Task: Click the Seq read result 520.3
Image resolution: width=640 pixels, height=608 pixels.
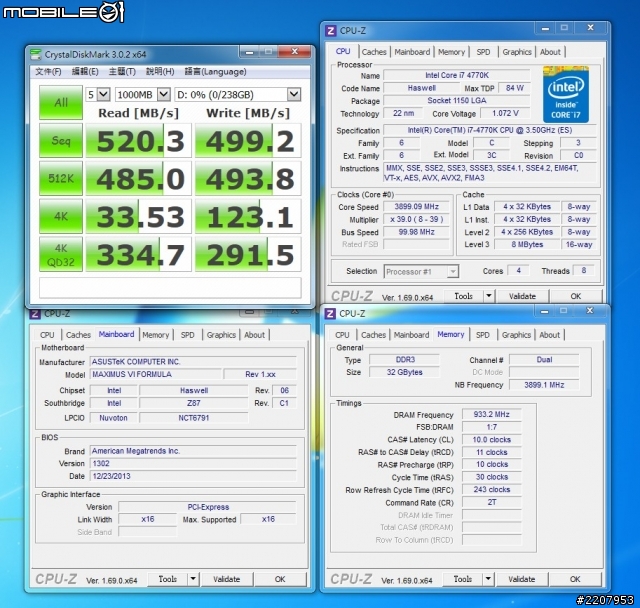Action: click(x=138, y=141)
